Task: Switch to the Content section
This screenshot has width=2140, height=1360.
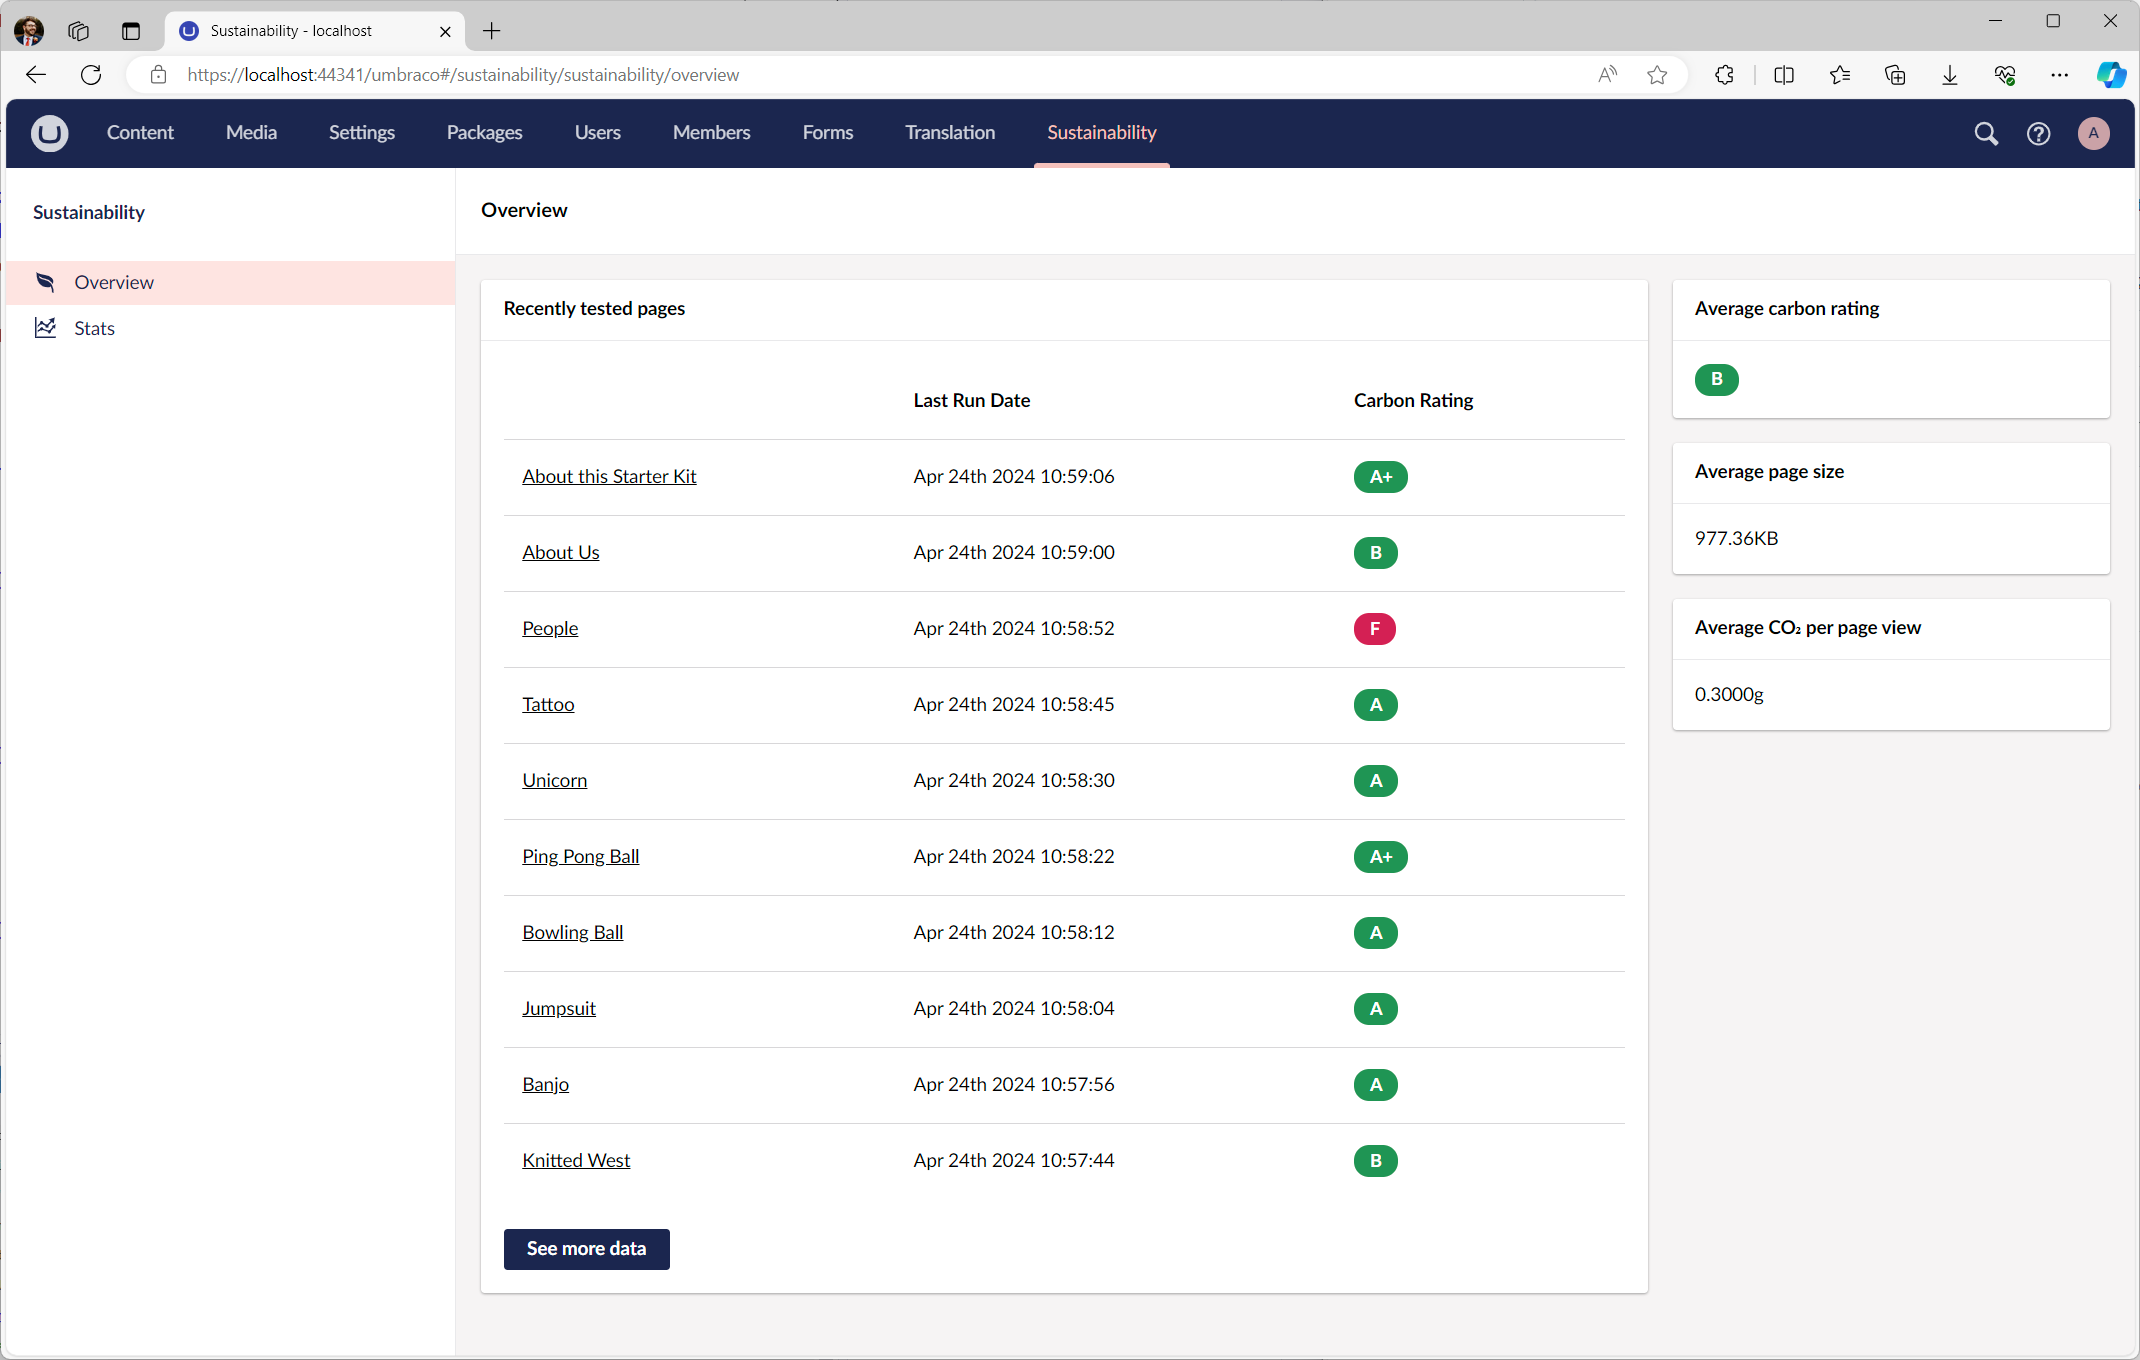Action: coord(140,133)
